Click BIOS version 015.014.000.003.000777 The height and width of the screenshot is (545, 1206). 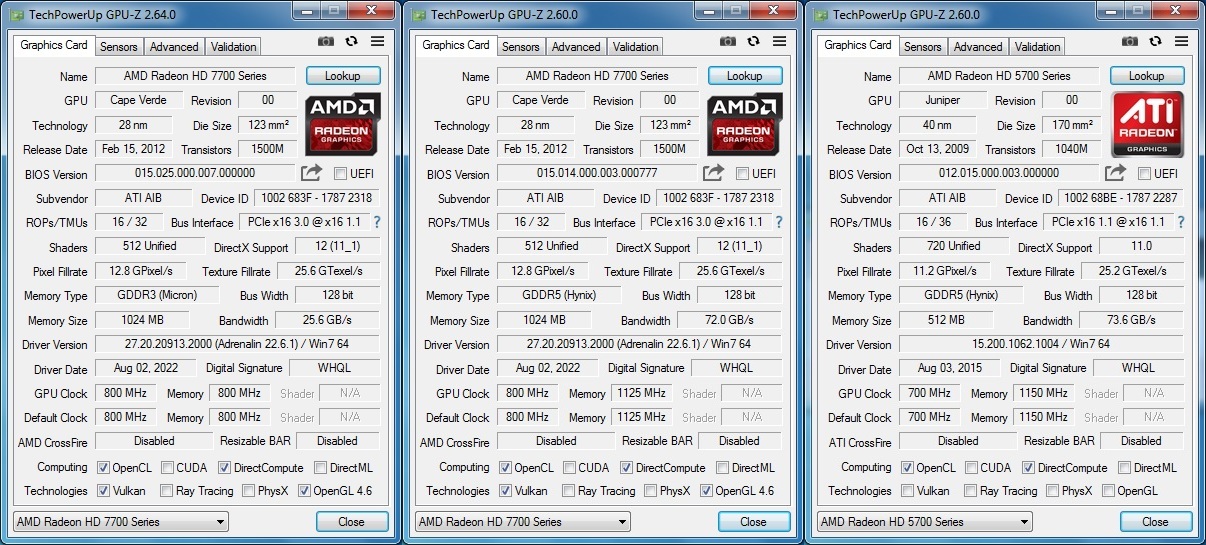[597, 173]
